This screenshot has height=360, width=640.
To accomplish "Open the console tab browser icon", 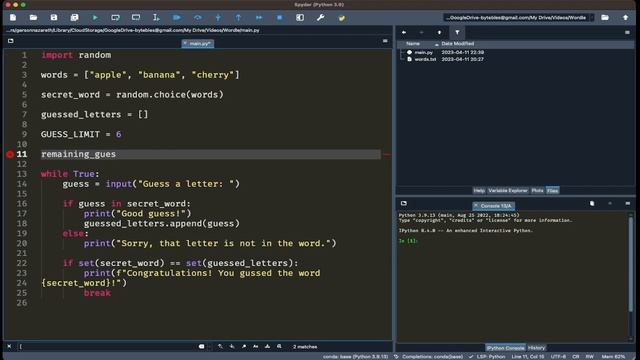I will [404, 203].
